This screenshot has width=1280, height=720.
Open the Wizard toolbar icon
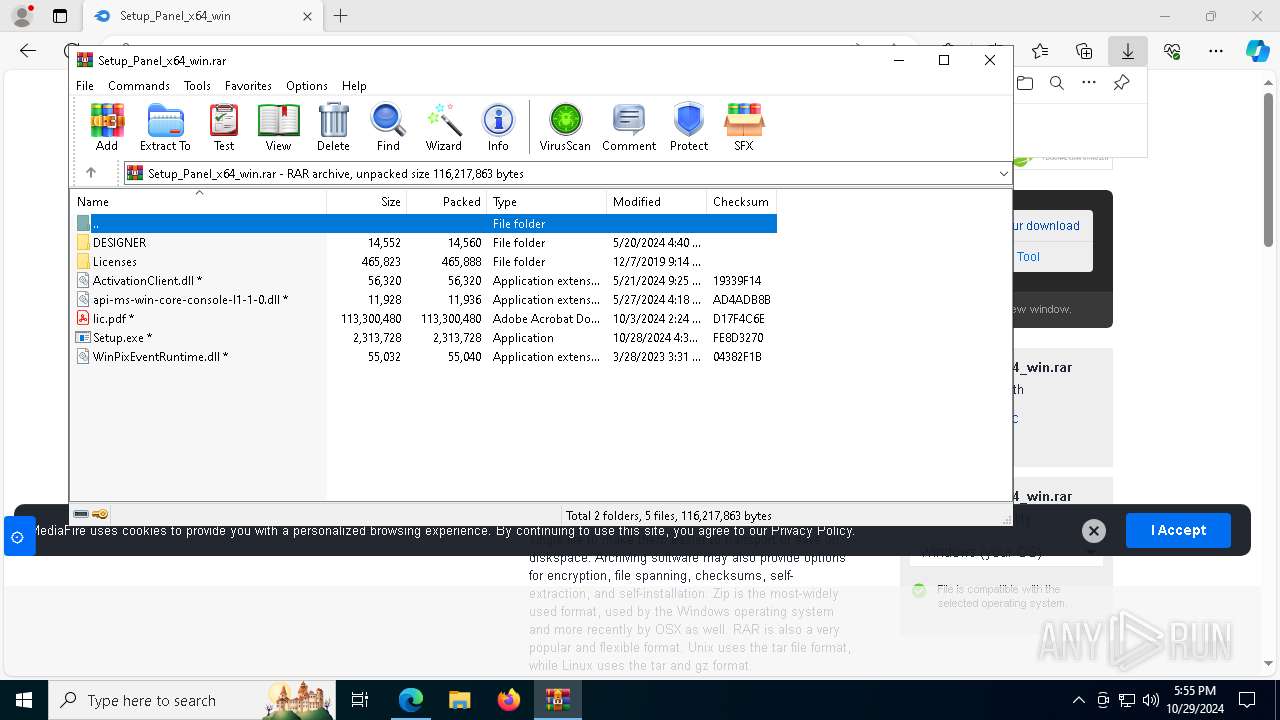443,128
